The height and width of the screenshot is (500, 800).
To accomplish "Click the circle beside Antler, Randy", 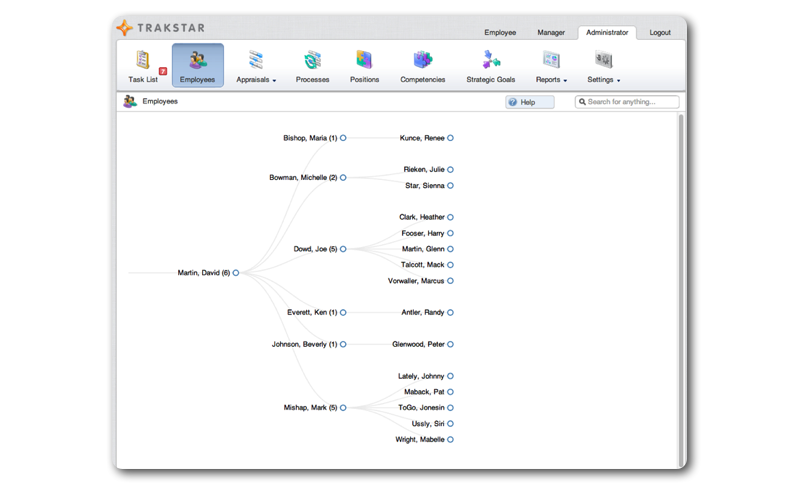I will click(450, 312).
